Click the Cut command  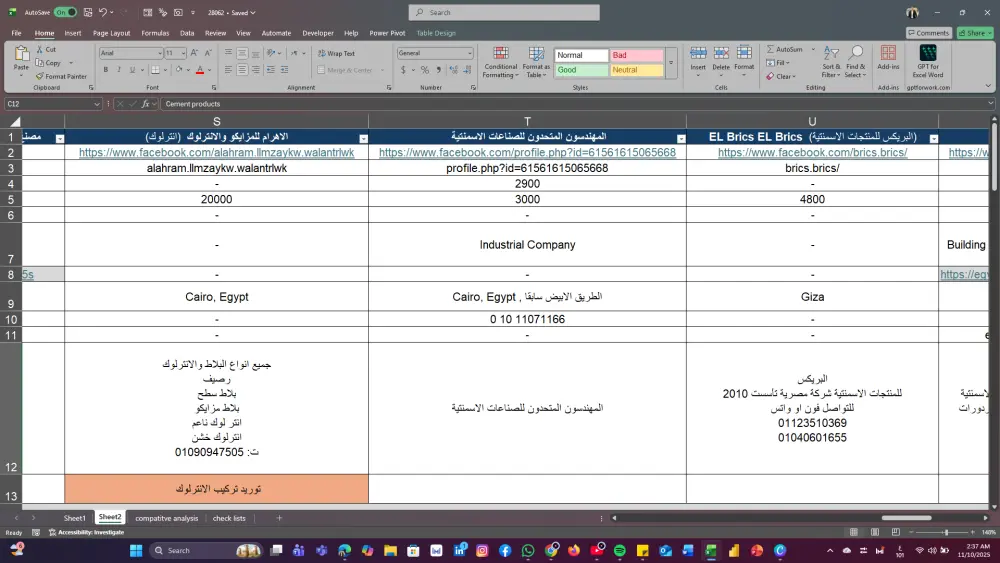(46, 49)
